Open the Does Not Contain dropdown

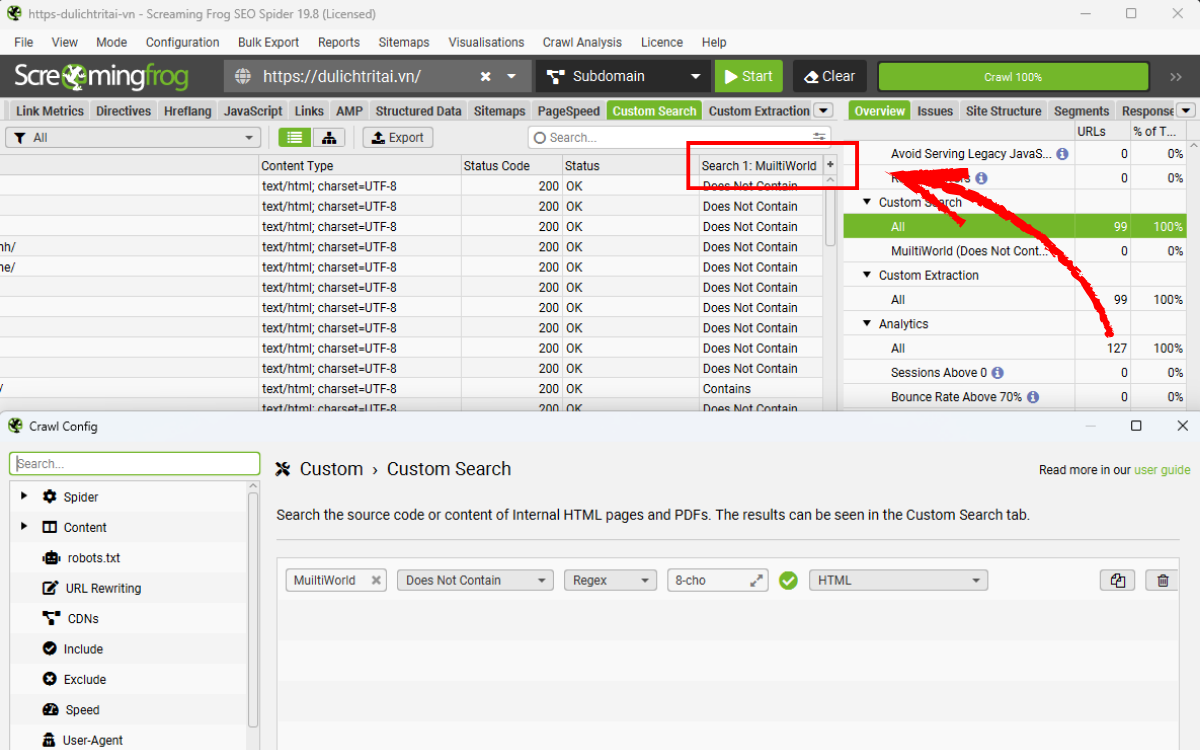[474, 580]
